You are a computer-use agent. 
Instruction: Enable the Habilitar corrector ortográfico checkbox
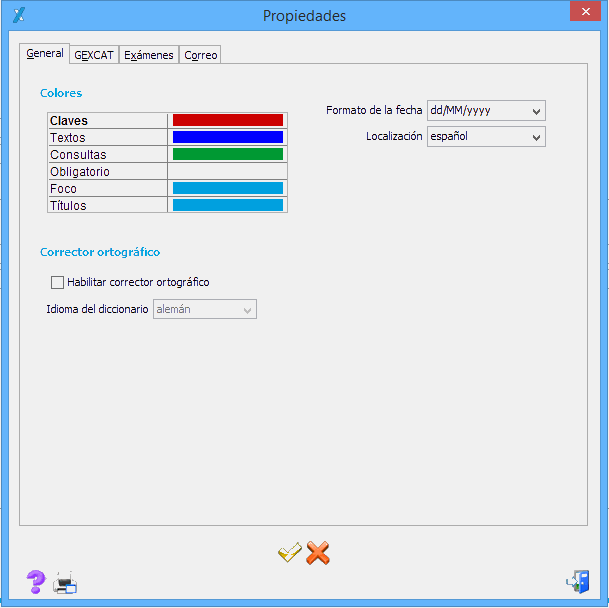(x=57, y=282)
